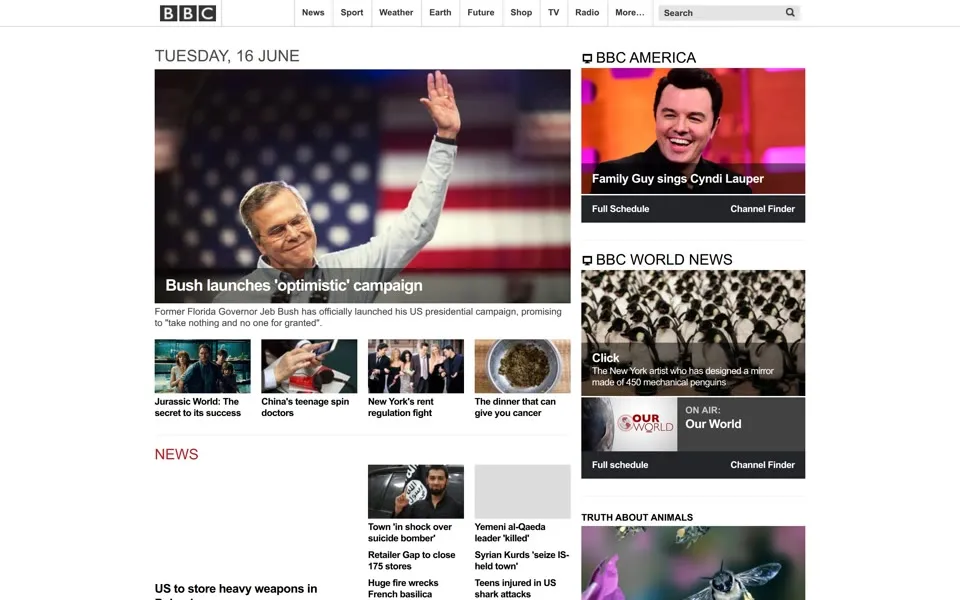The width and height of the screenshot is (960, 600).
Task: Click the TUESDAY, 16 JUNE date heading
Action: (227, 56)
